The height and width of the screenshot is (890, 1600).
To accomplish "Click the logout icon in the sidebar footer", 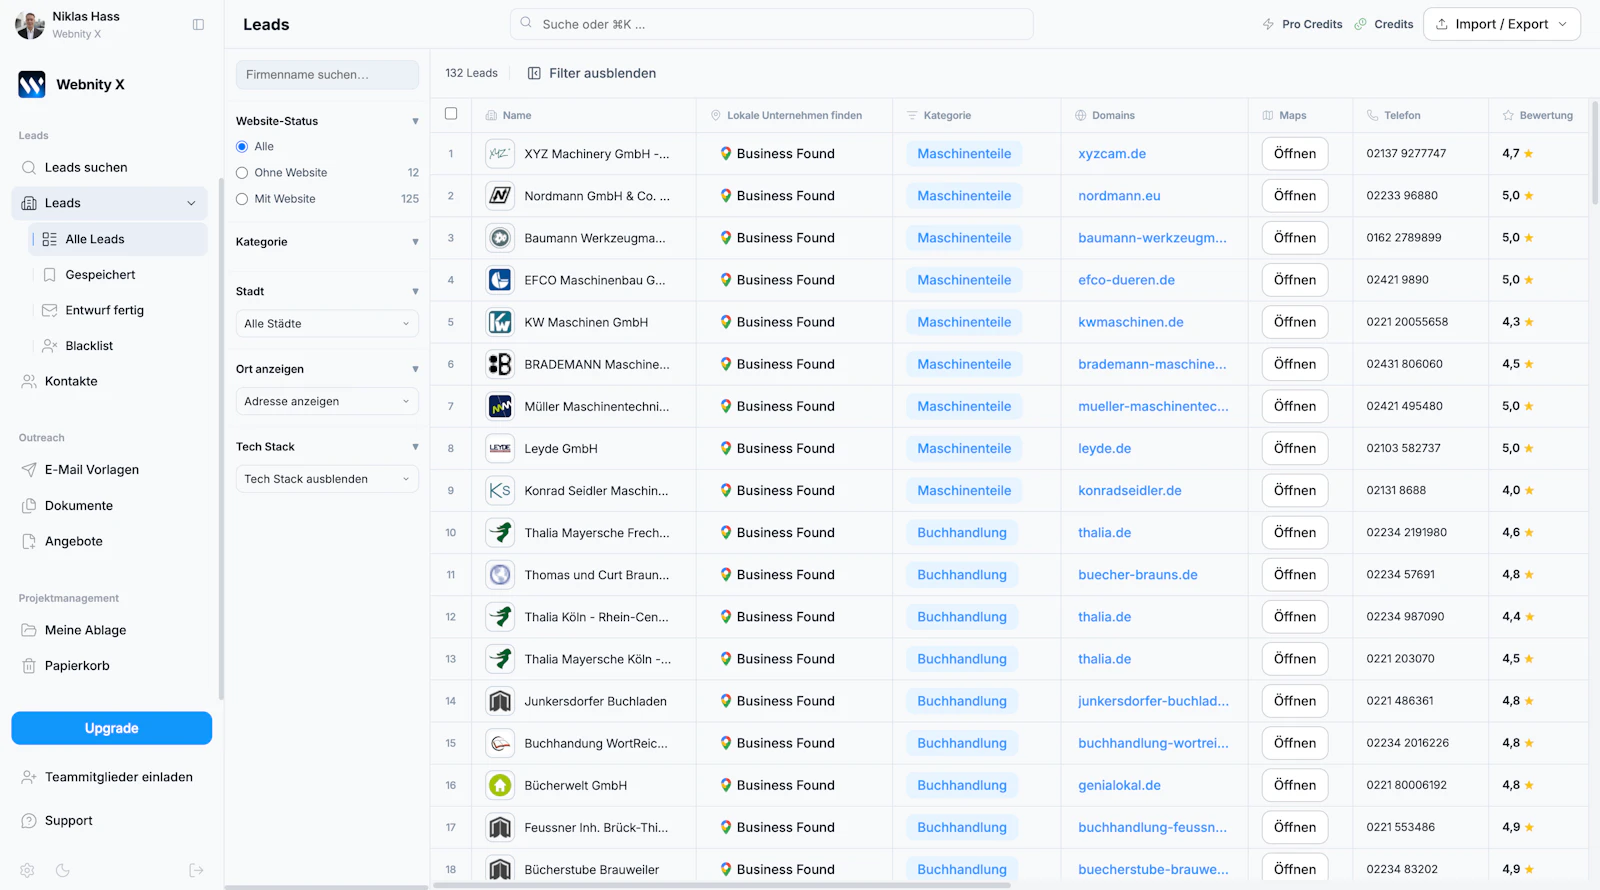I will 196,870.
